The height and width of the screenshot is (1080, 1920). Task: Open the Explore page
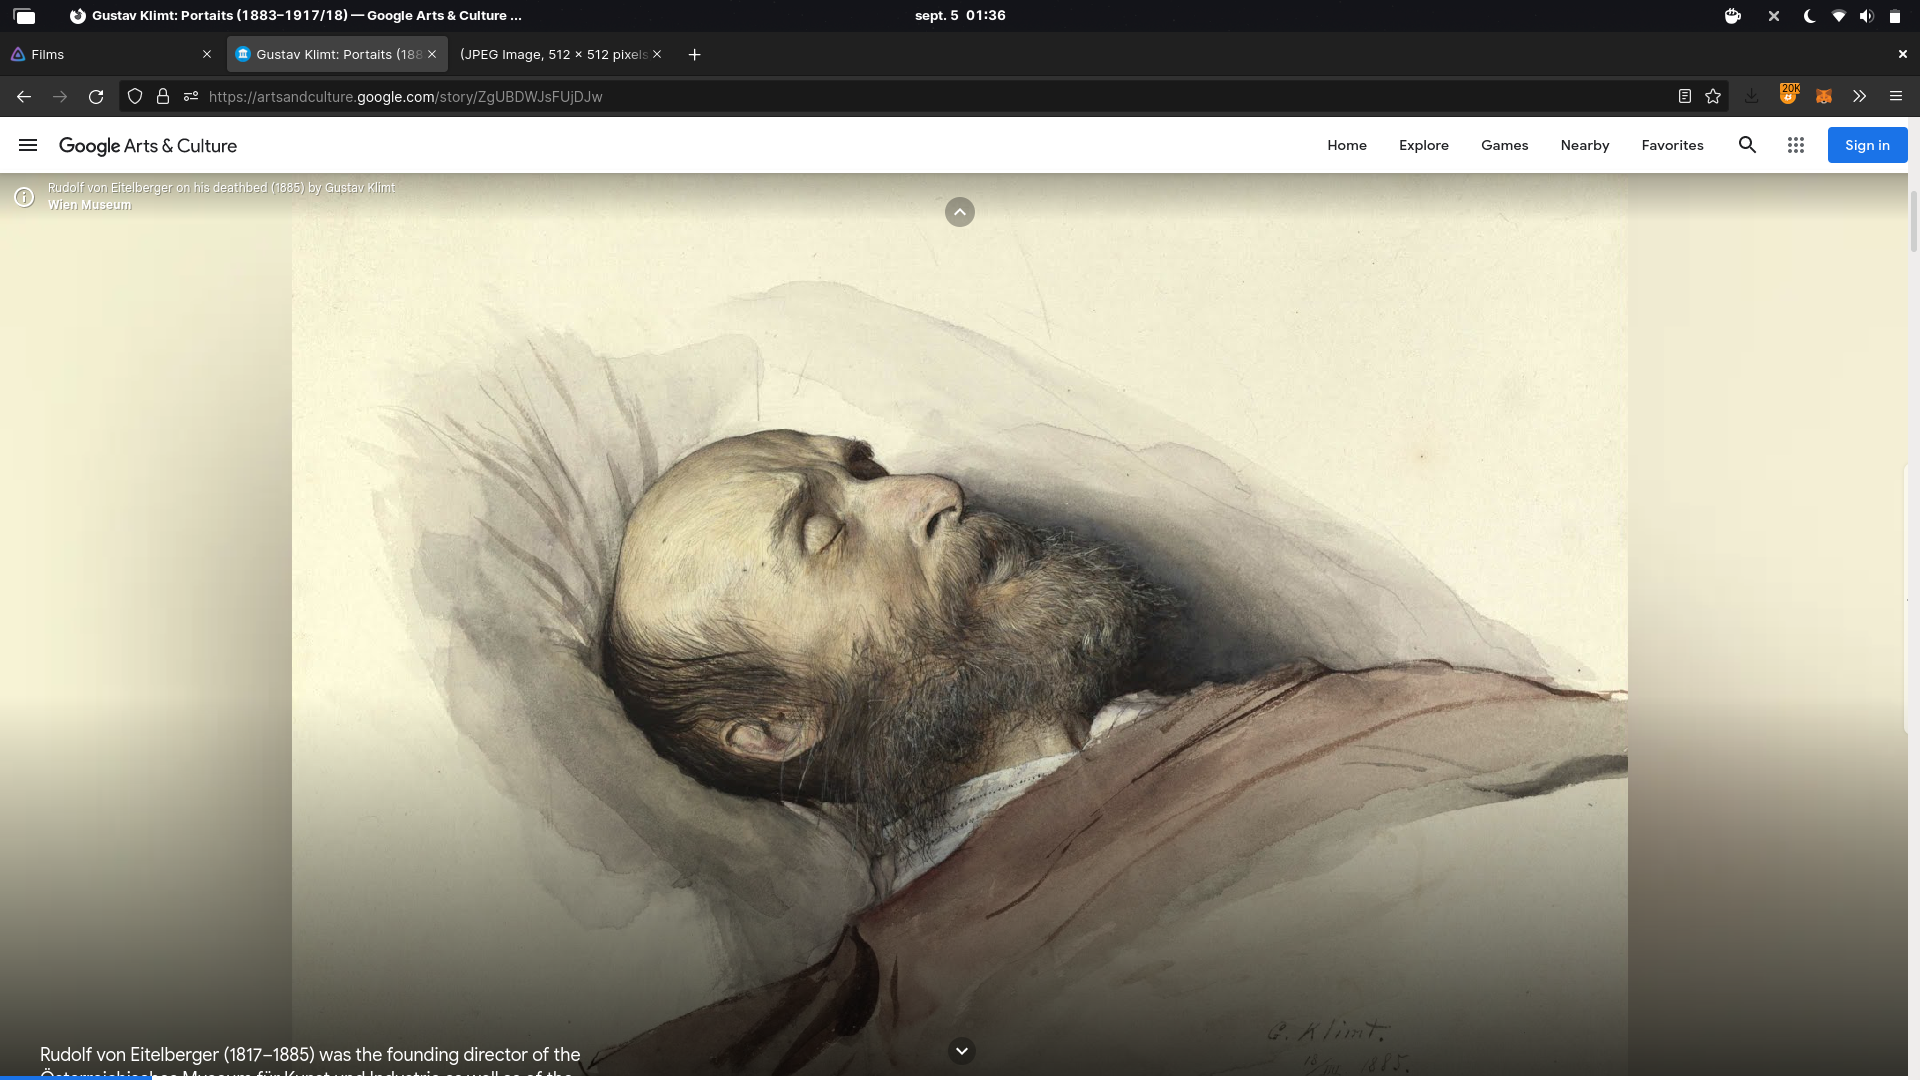(1423, 145)
